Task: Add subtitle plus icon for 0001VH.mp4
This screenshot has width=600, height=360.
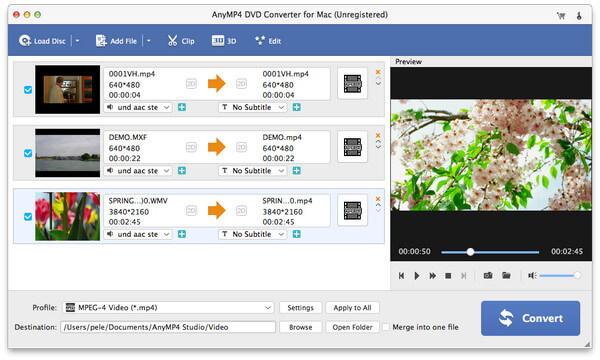Action: [297, 108]
